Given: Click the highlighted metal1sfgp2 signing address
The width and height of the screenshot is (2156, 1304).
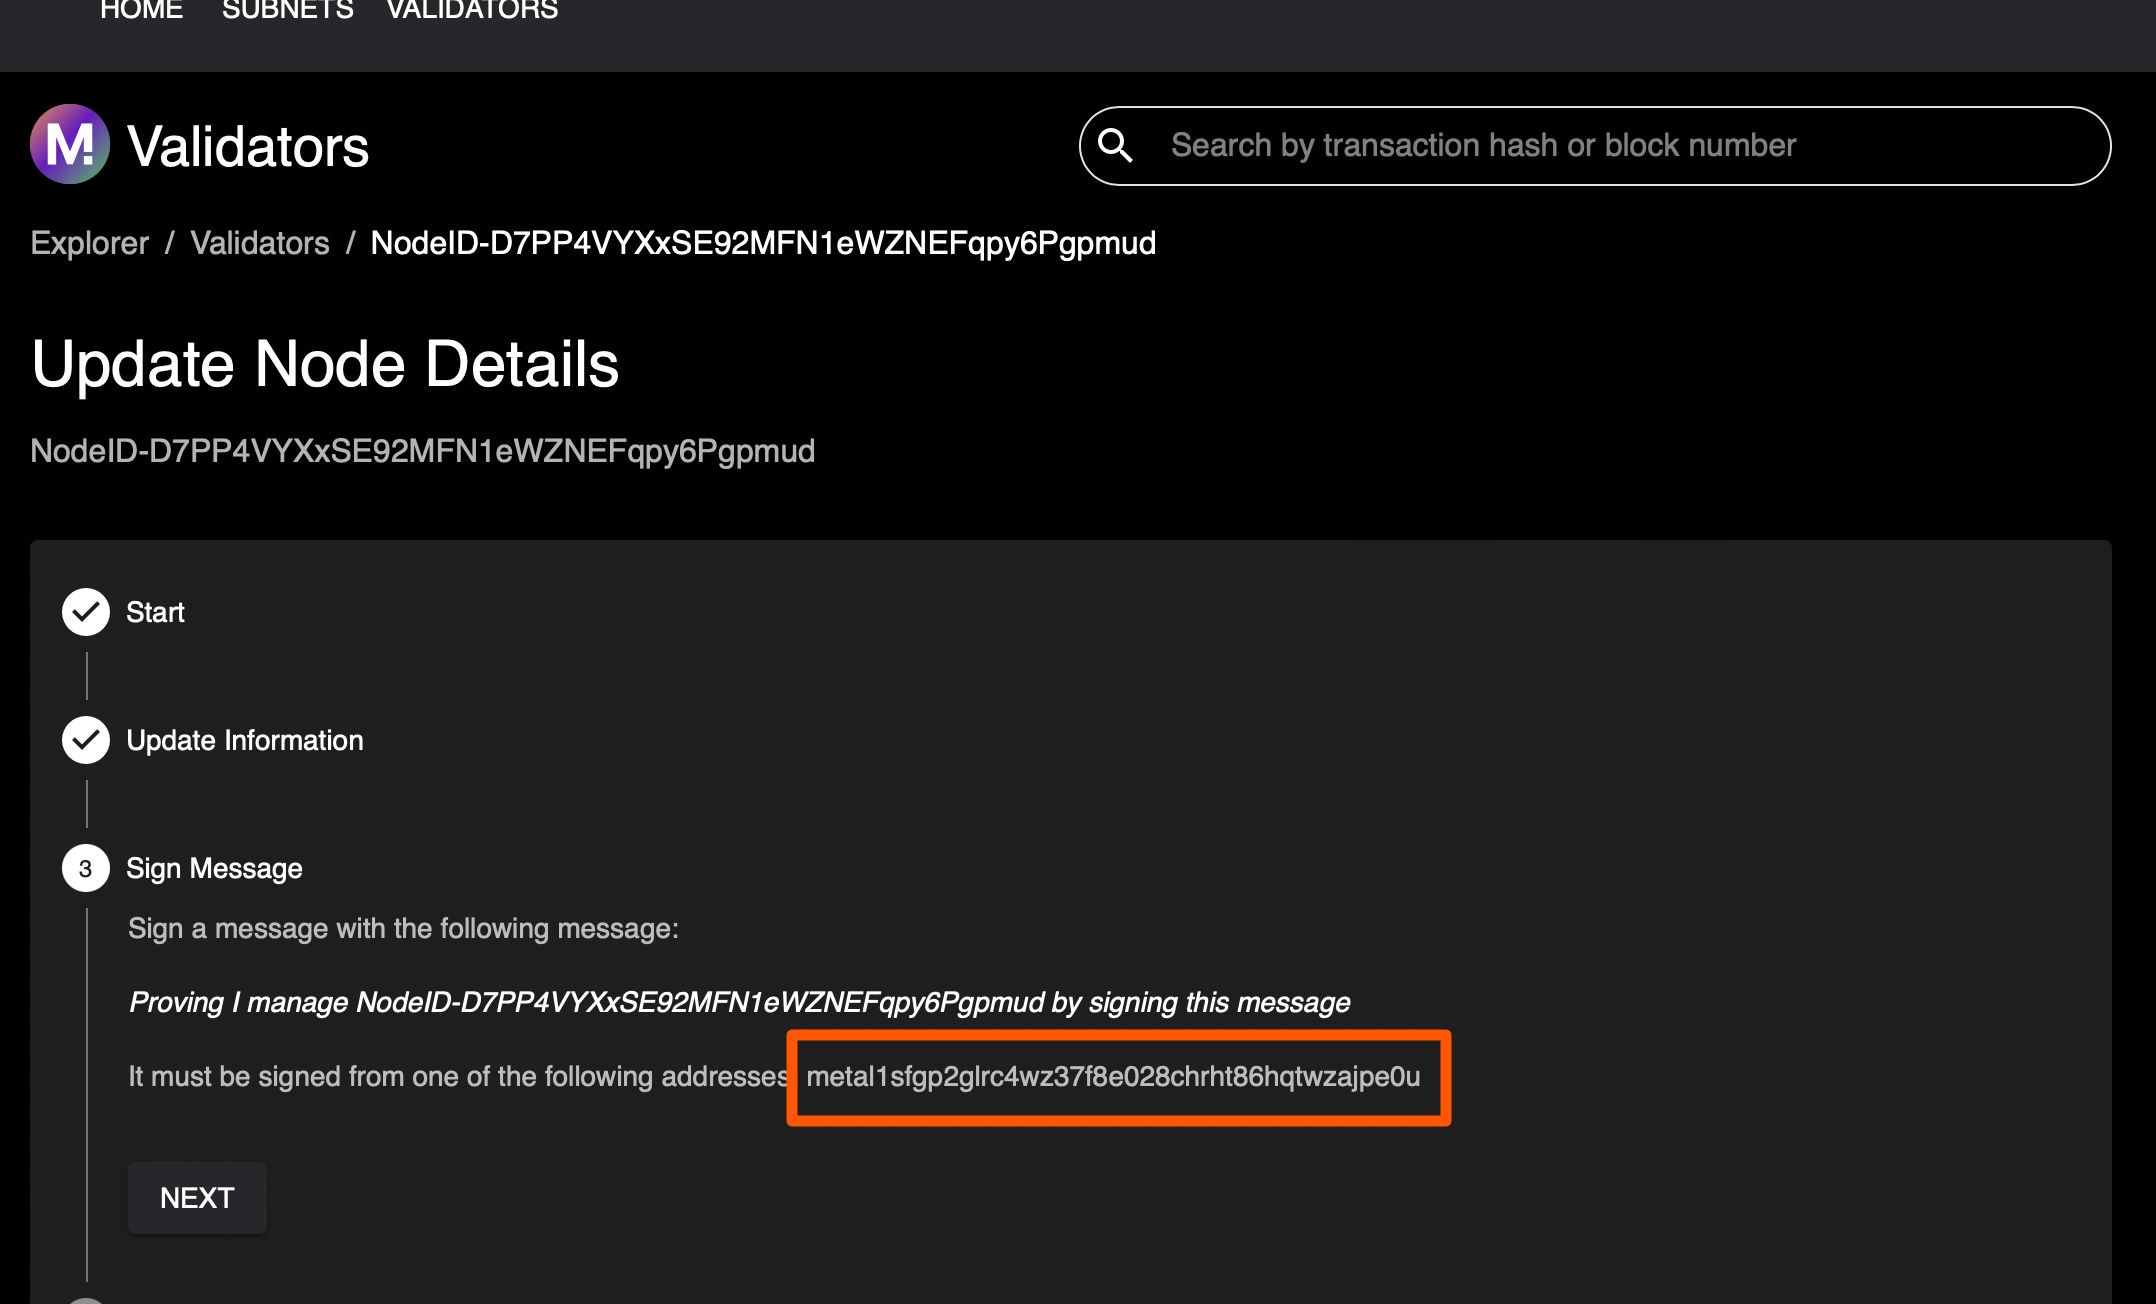Looking at the screenshot, I should (1113, 1077).
